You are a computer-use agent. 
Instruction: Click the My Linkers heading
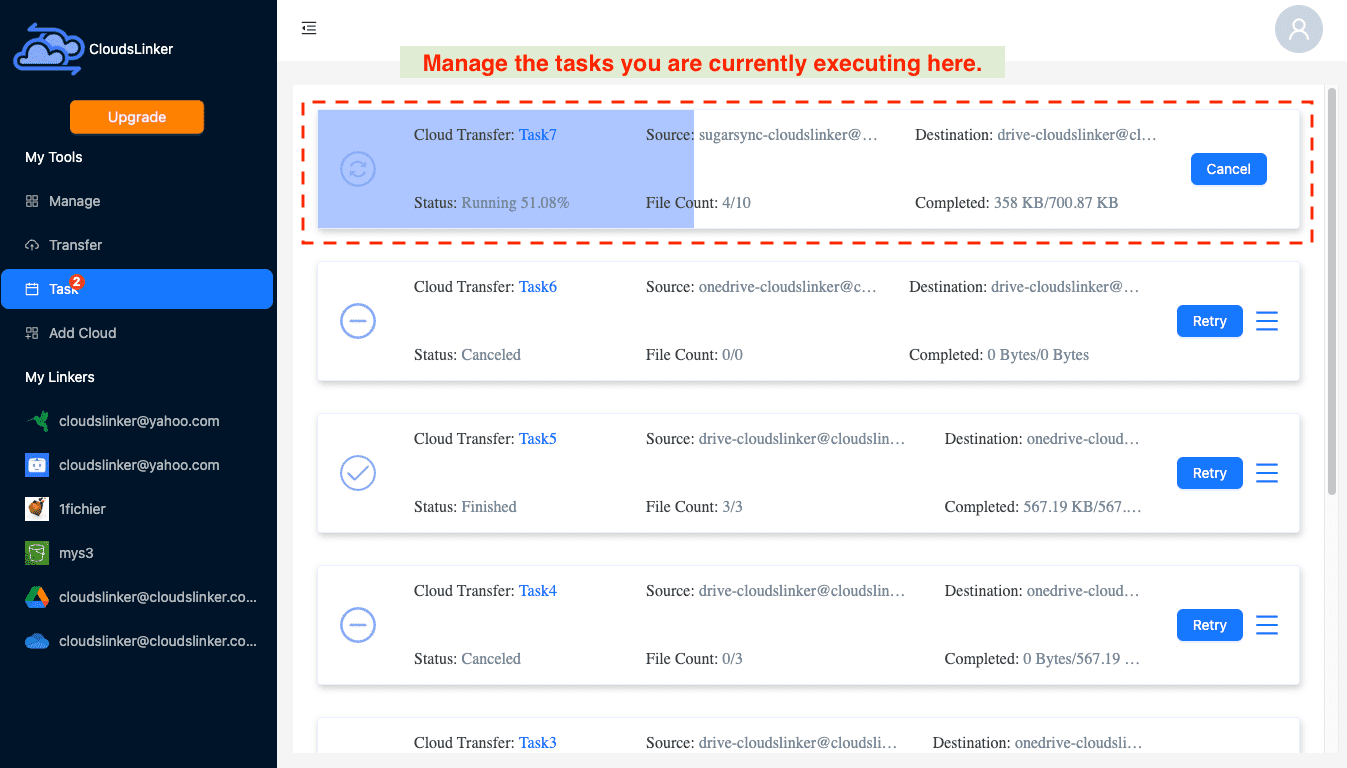(60, 377)
